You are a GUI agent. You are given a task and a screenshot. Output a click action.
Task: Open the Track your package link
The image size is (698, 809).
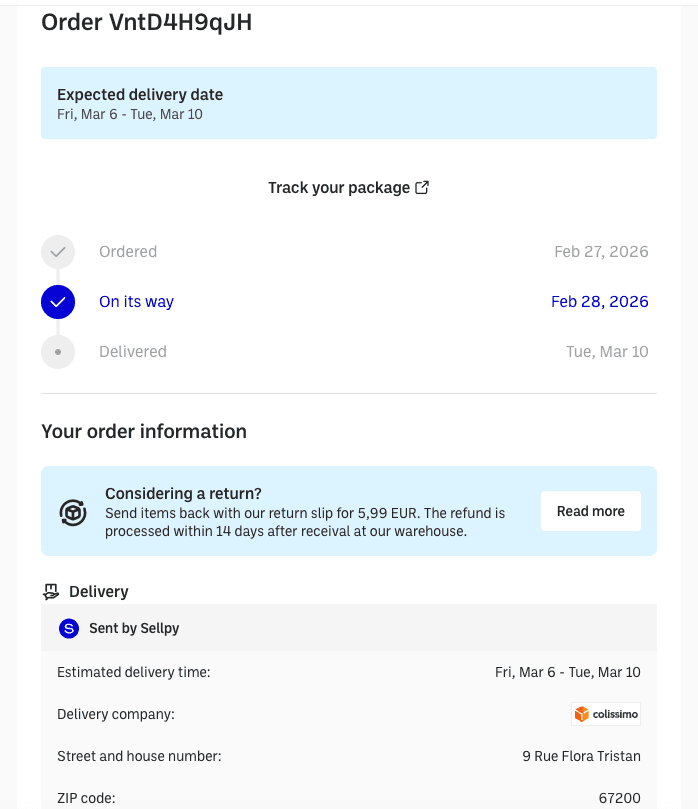click(339, 188)
